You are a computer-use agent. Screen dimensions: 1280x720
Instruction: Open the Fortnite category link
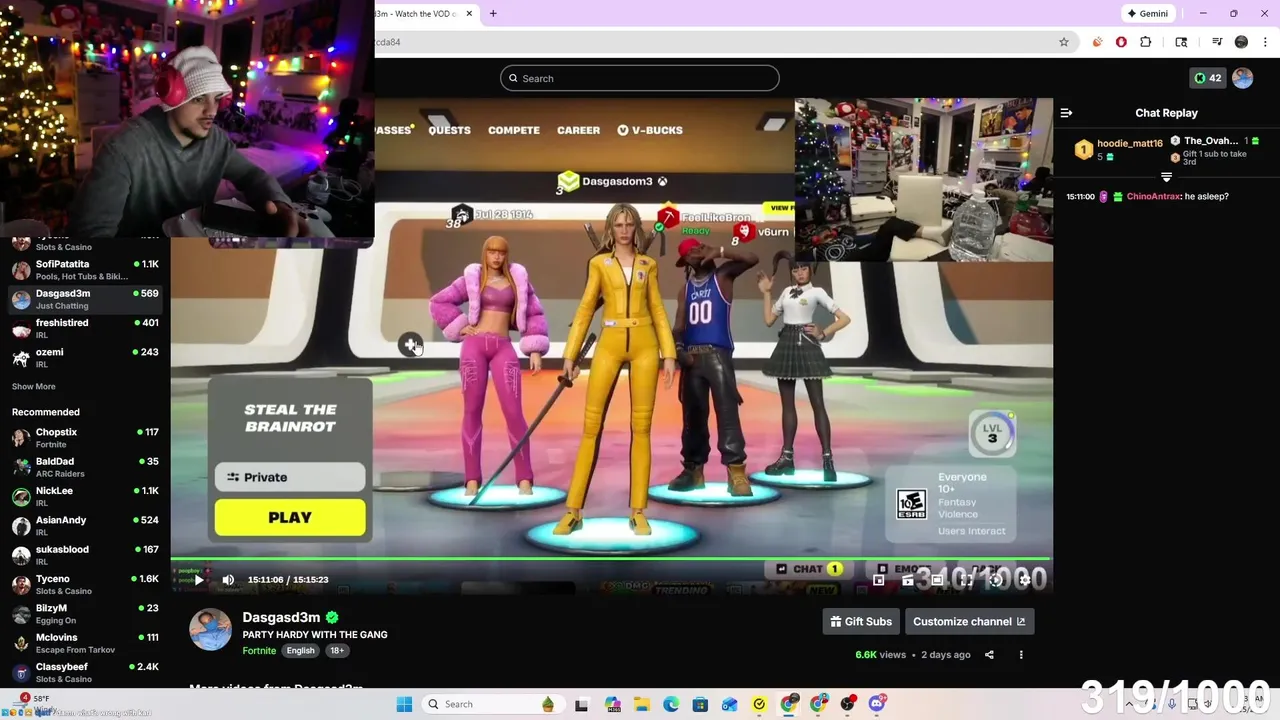click(x=259, y=651)
